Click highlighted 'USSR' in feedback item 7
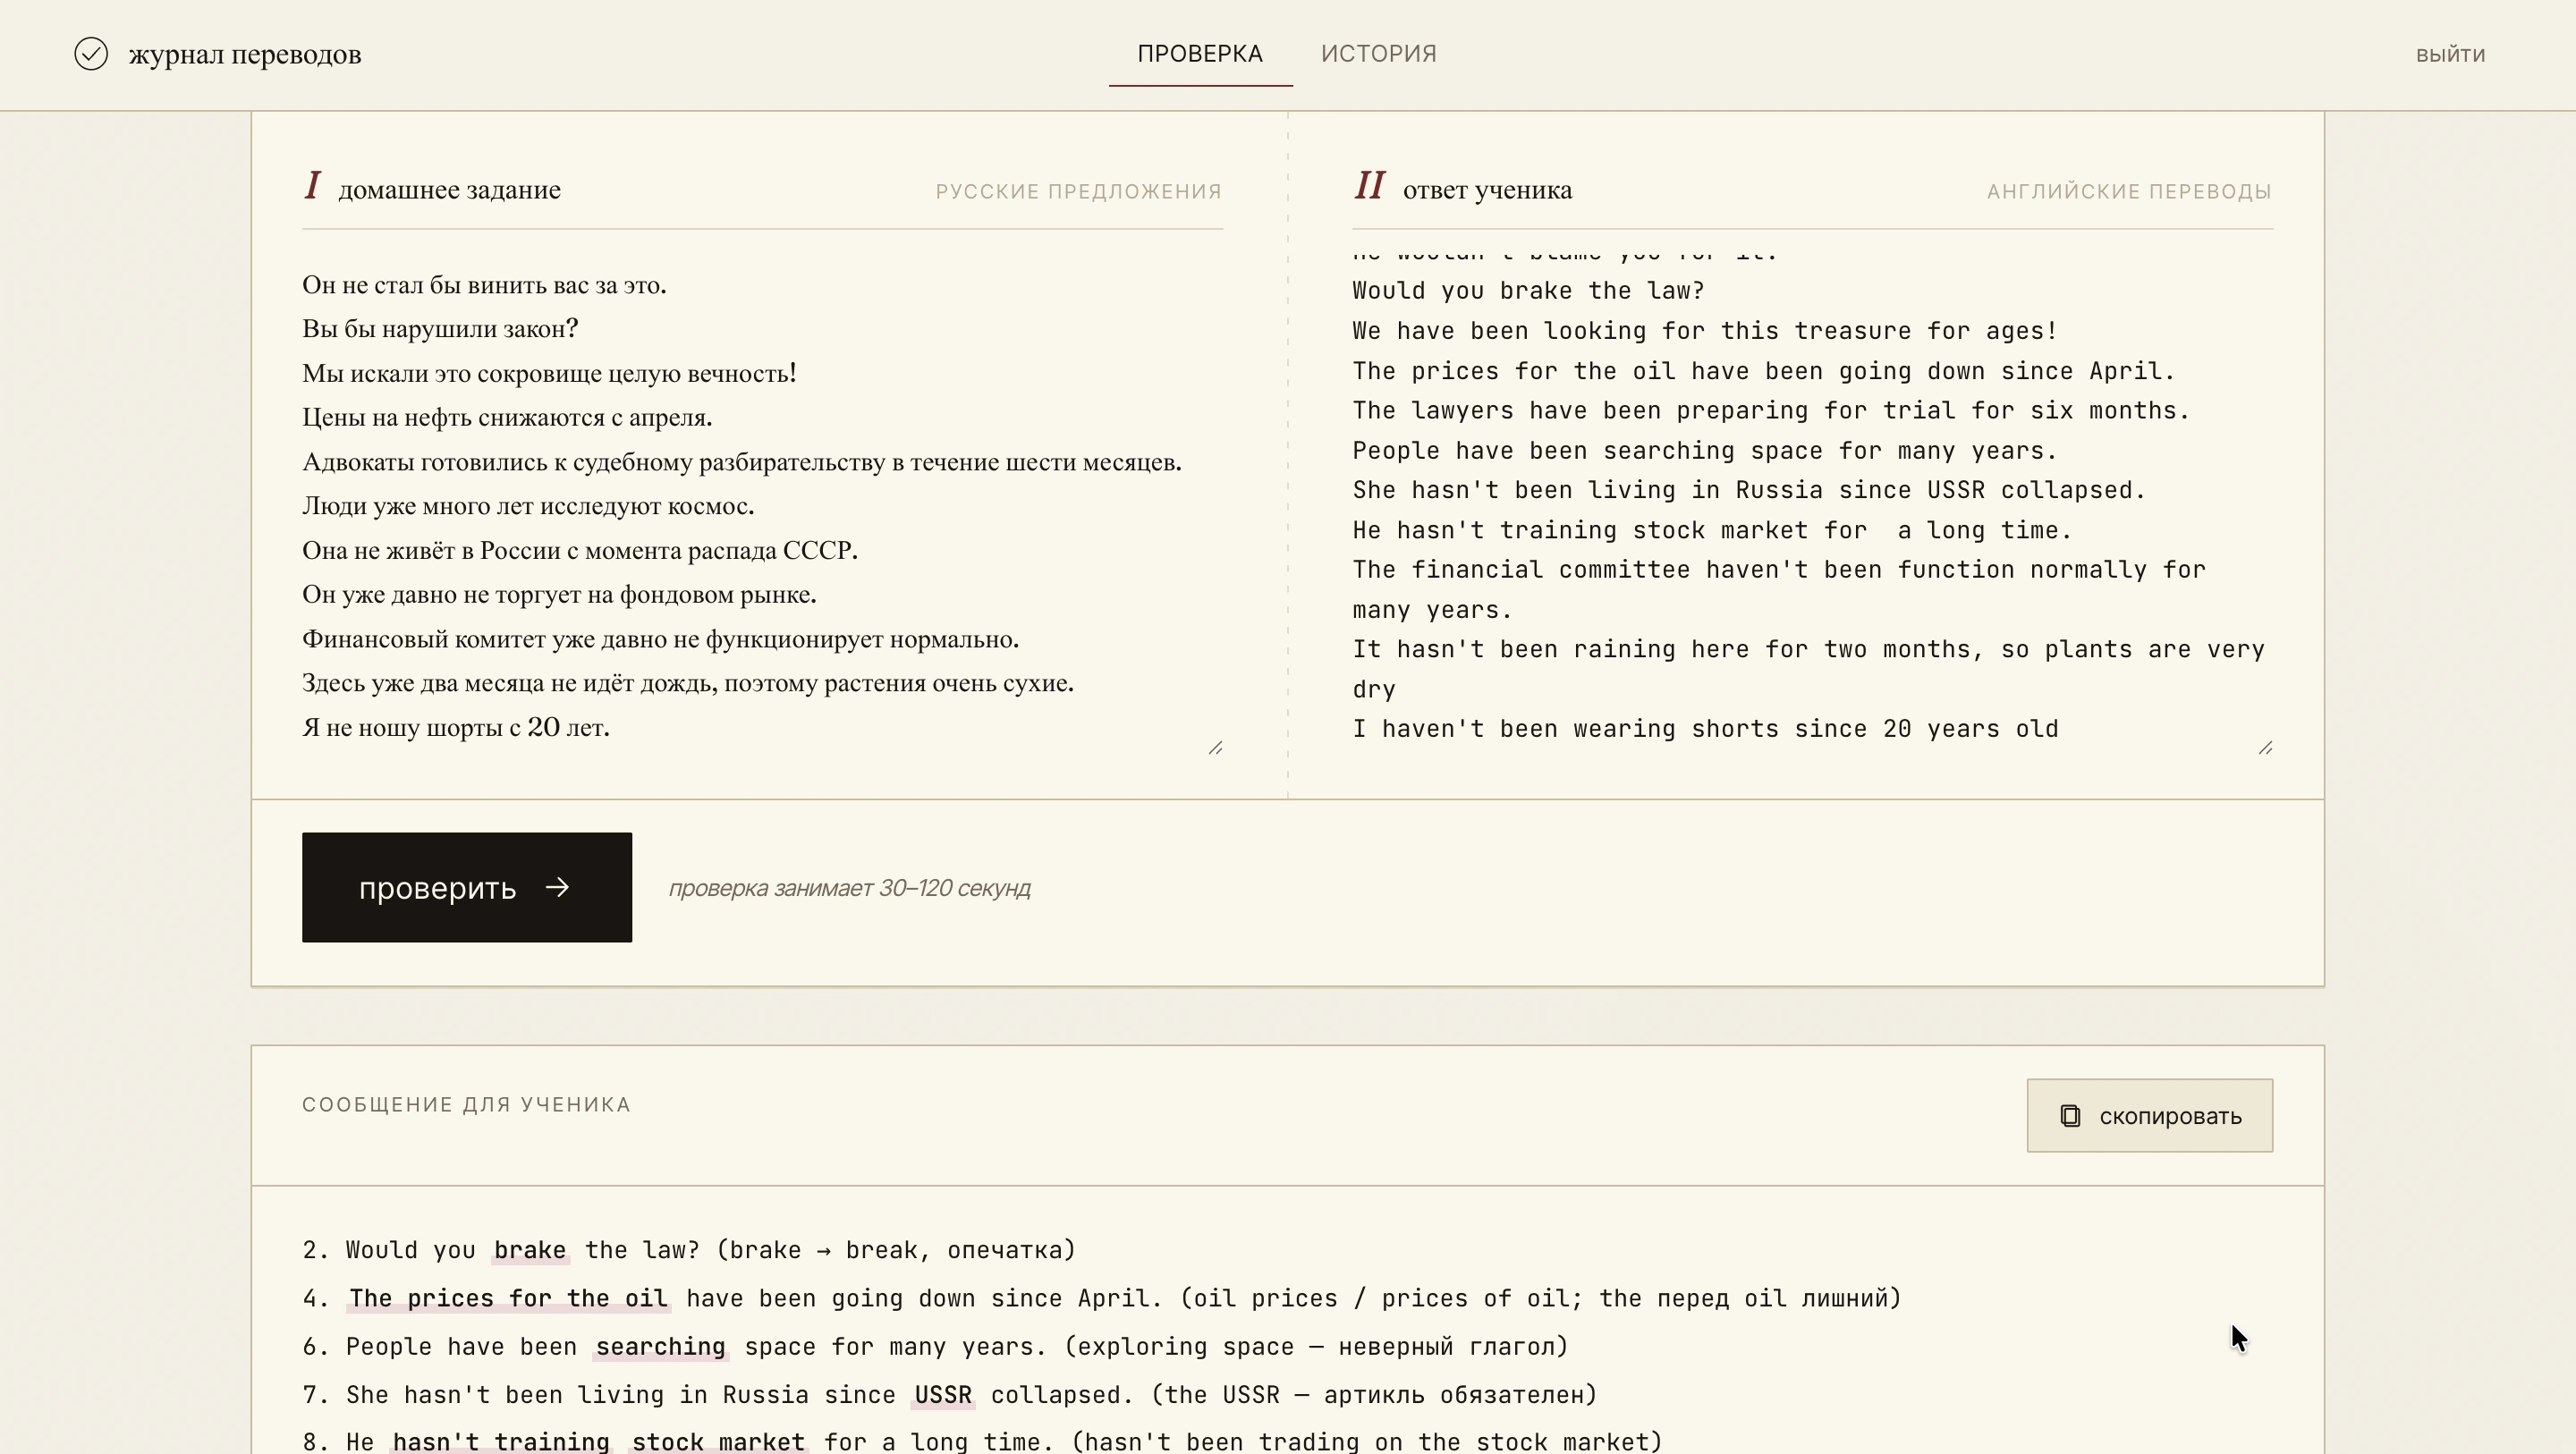This screenshot has width=2576, height=1454. (943, 1394)
